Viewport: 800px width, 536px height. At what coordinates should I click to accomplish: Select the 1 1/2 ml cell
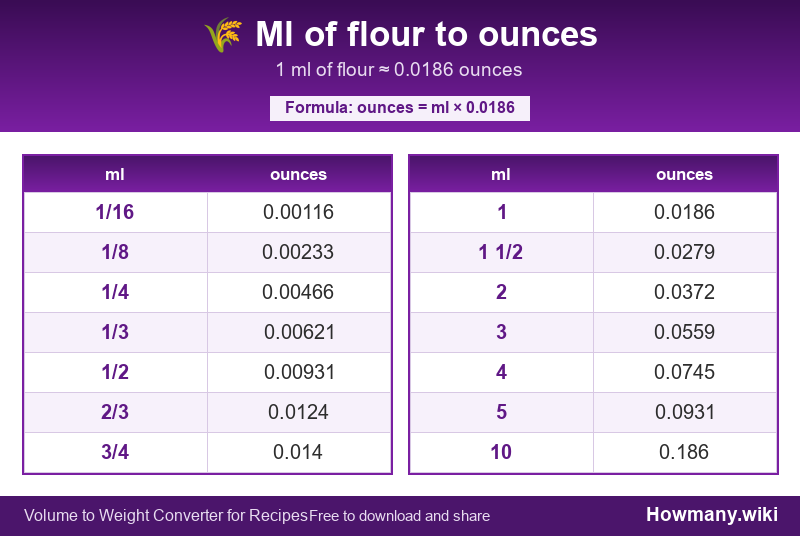click(x=502, y=252)
